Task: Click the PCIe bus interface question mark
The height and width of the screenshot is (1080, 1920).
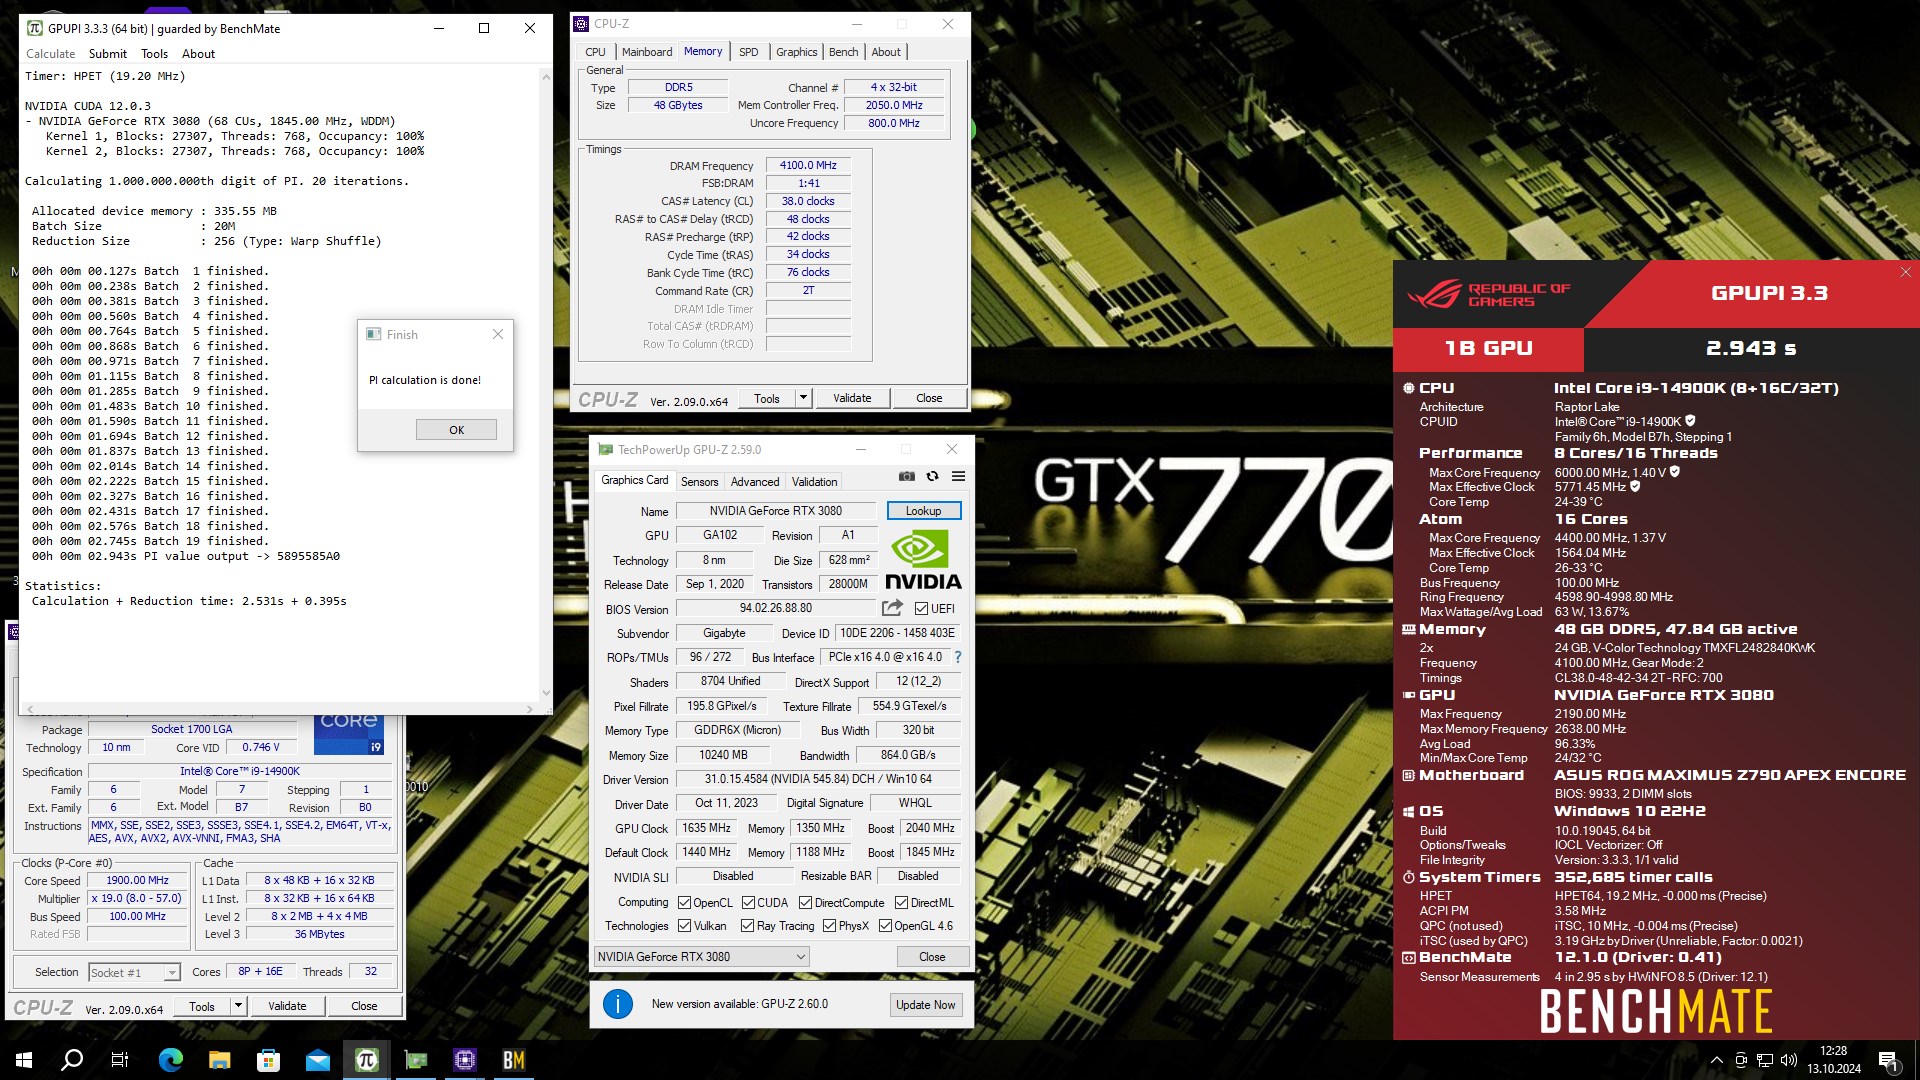Action: coord(958,657)
